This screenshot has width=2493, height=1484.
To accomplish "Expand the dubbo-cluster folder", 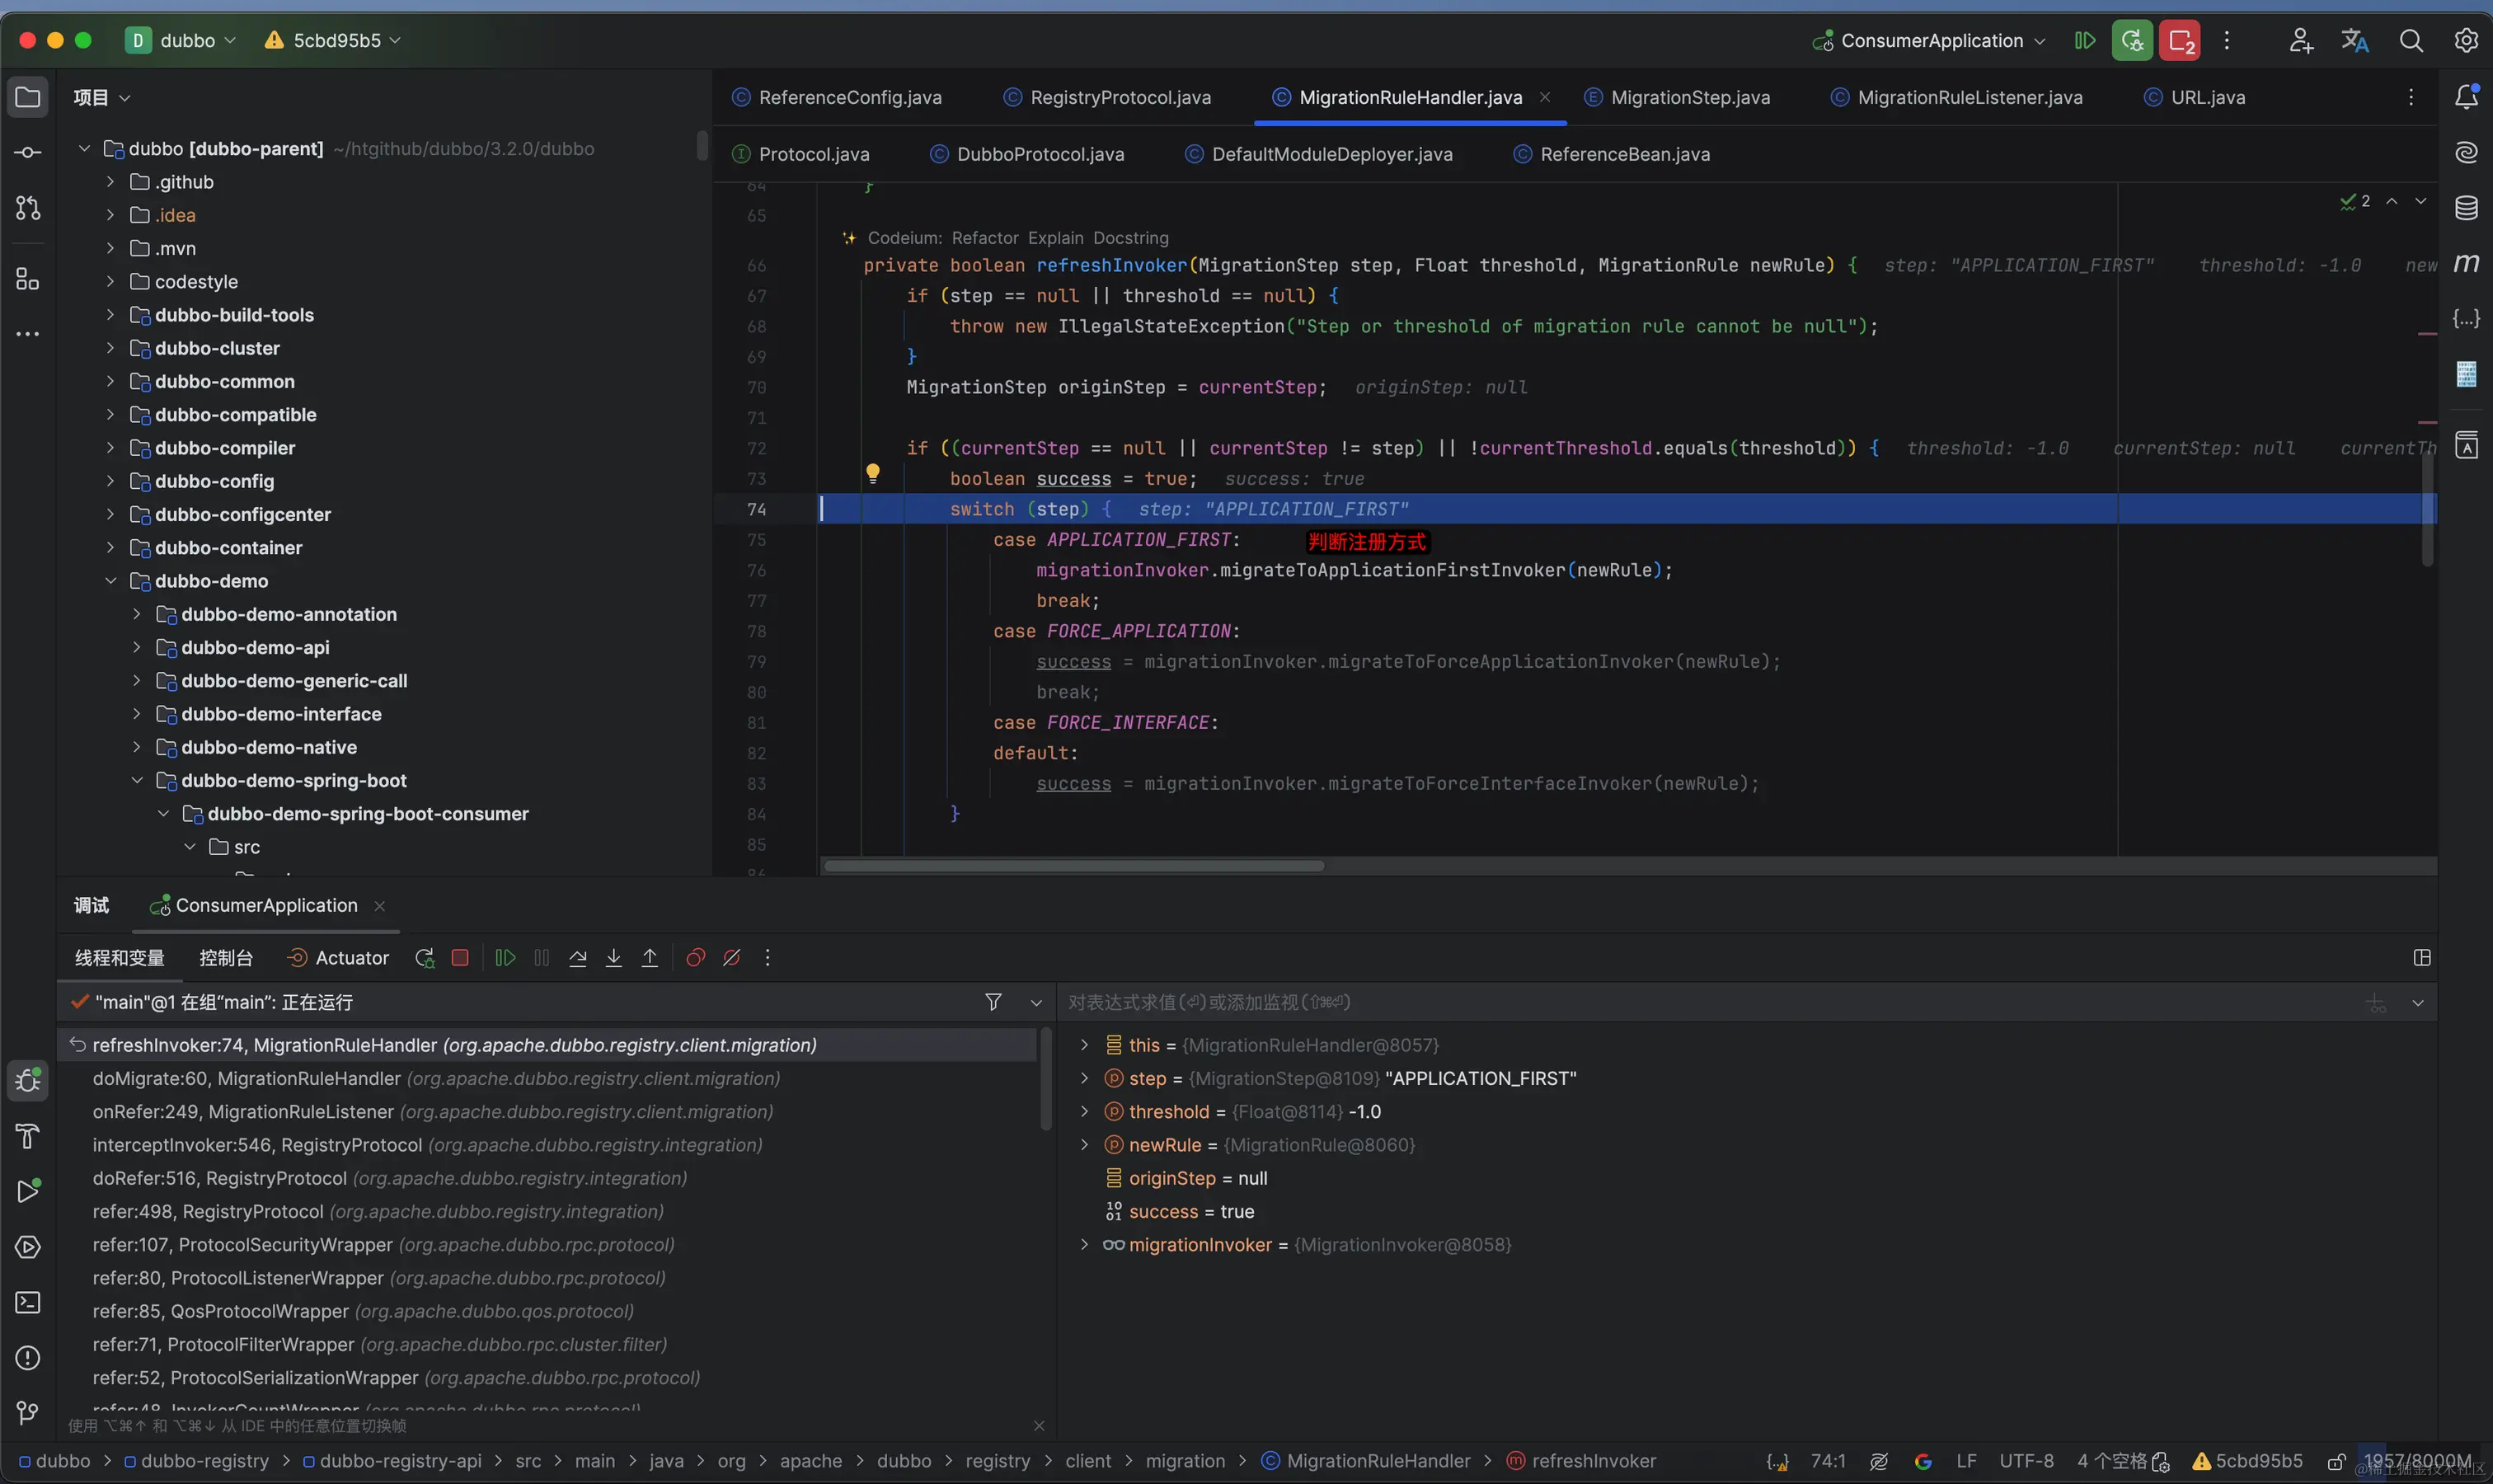I will pos(110,348).
